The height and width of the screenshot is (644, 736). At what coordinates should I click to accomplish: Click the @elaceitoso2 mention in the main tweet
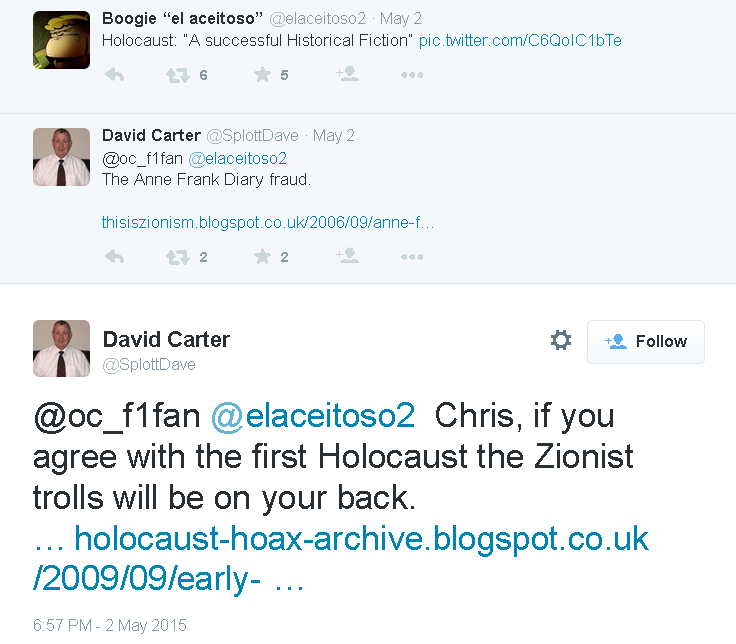click(x=313, y=416)
